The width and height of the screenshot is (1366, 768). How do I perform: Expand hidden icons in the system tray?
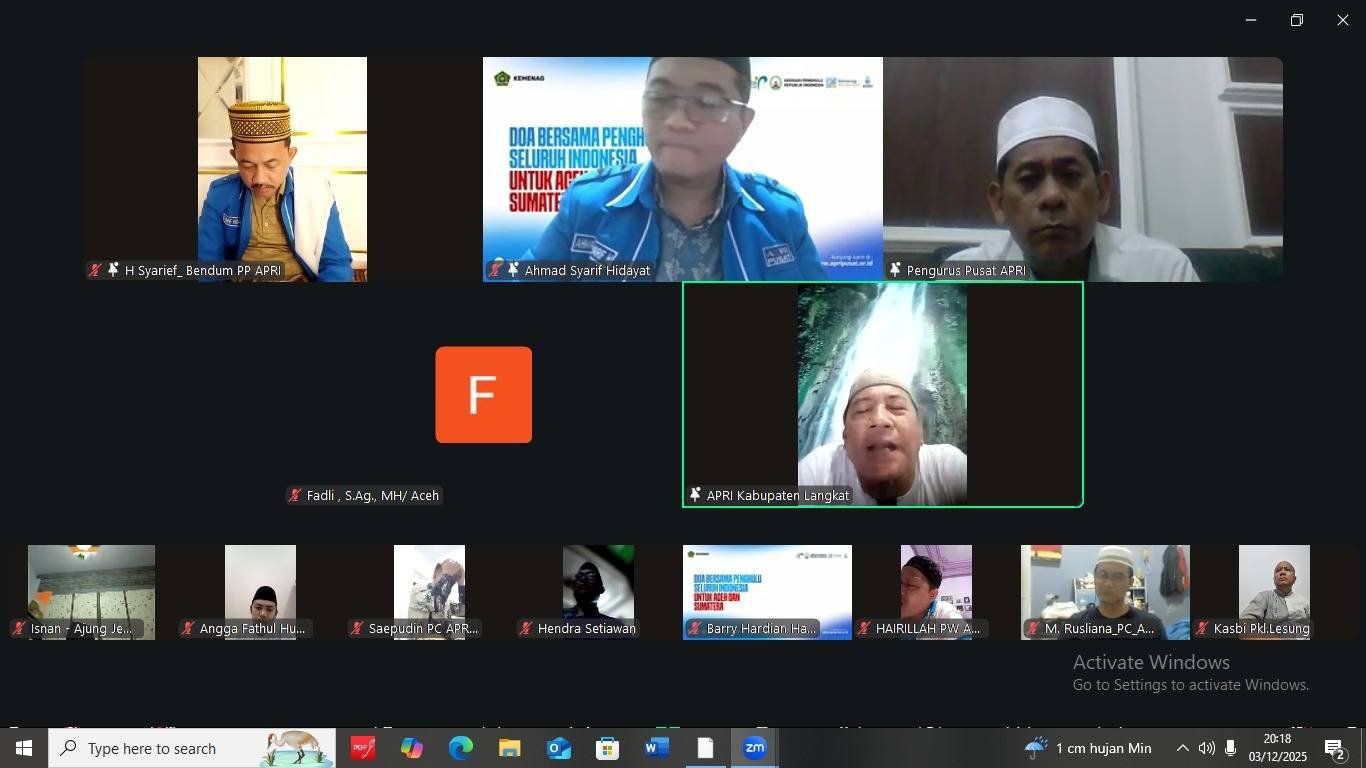pos(1181,747)
